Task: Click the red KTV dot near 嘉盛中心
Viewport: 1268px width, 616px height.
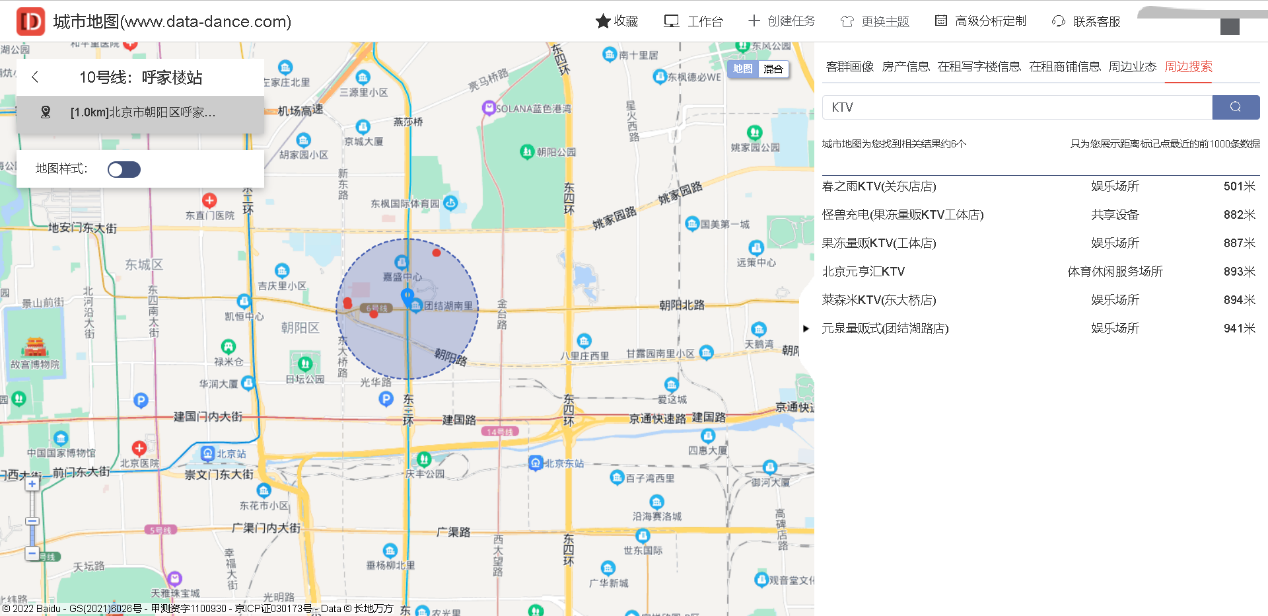Action: 436,252
